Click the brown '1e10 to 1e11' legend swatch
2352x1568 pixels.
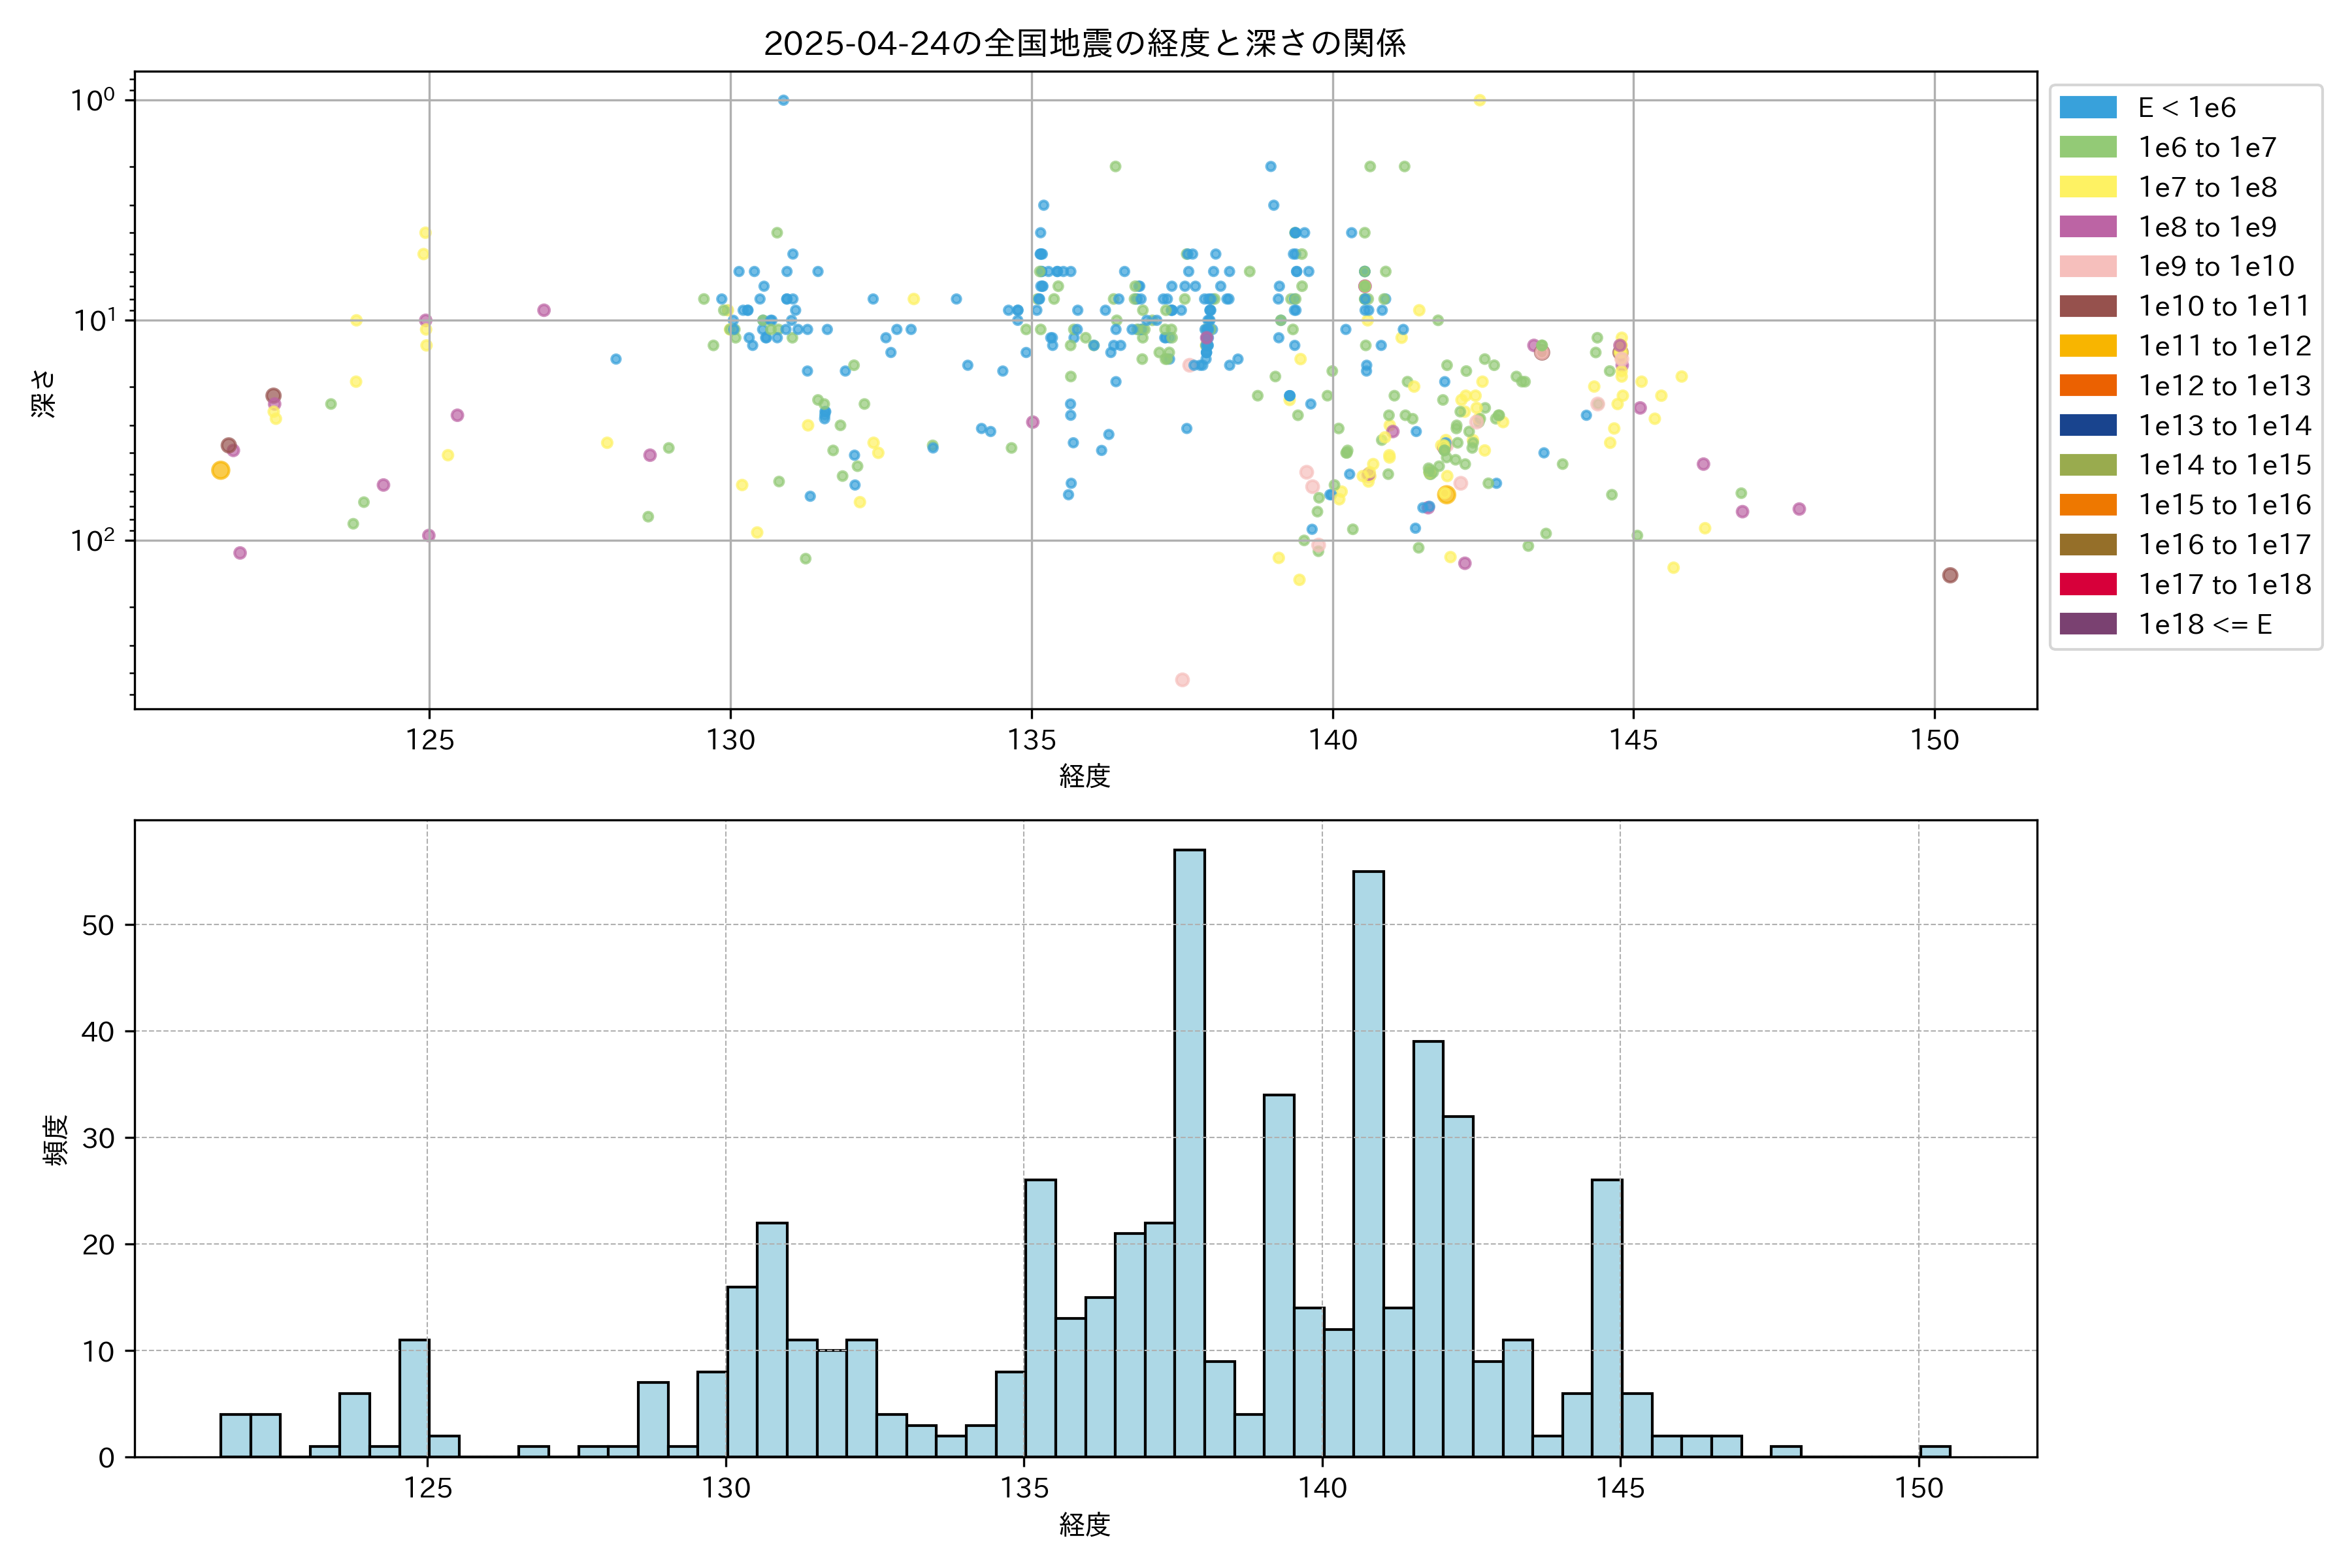(2087, 306)
